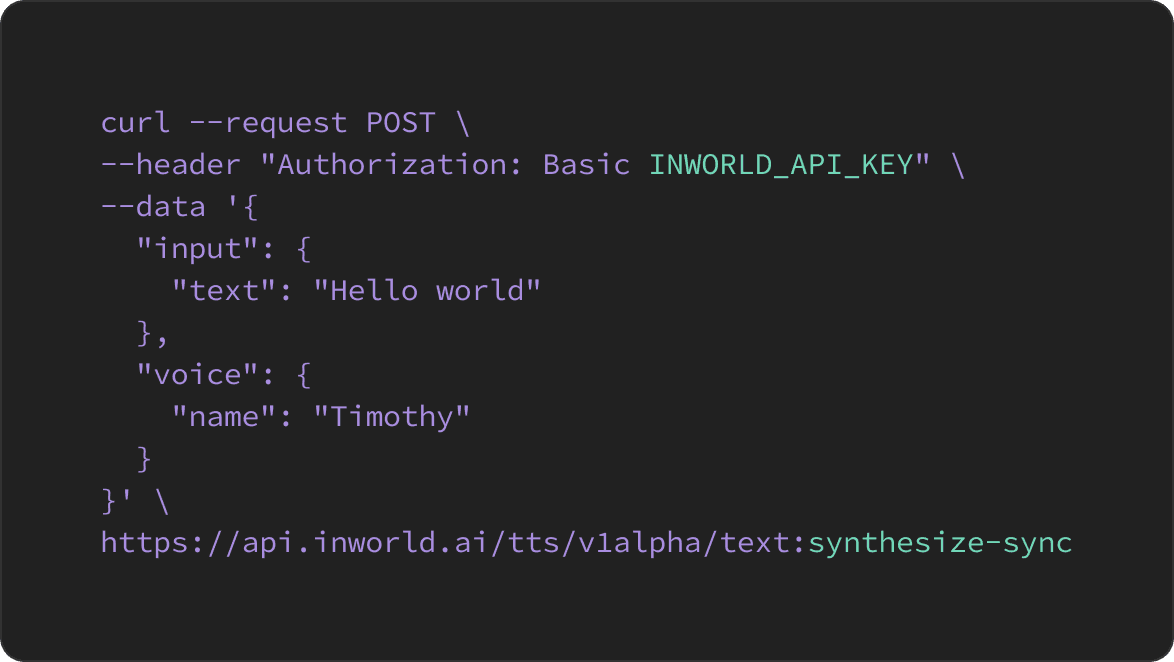1174x662 pixels.
Task: Click the https scheme of the URL
Action: point(144,543)
